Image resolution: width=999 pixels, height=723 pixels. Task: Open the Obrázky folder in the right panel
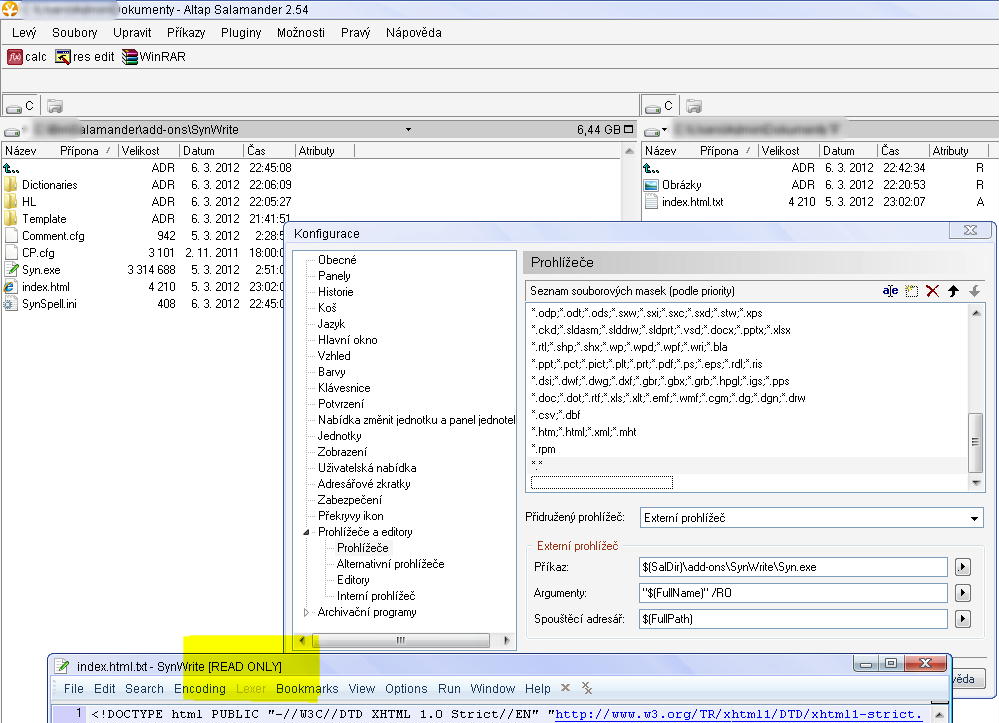click(681, 185)
